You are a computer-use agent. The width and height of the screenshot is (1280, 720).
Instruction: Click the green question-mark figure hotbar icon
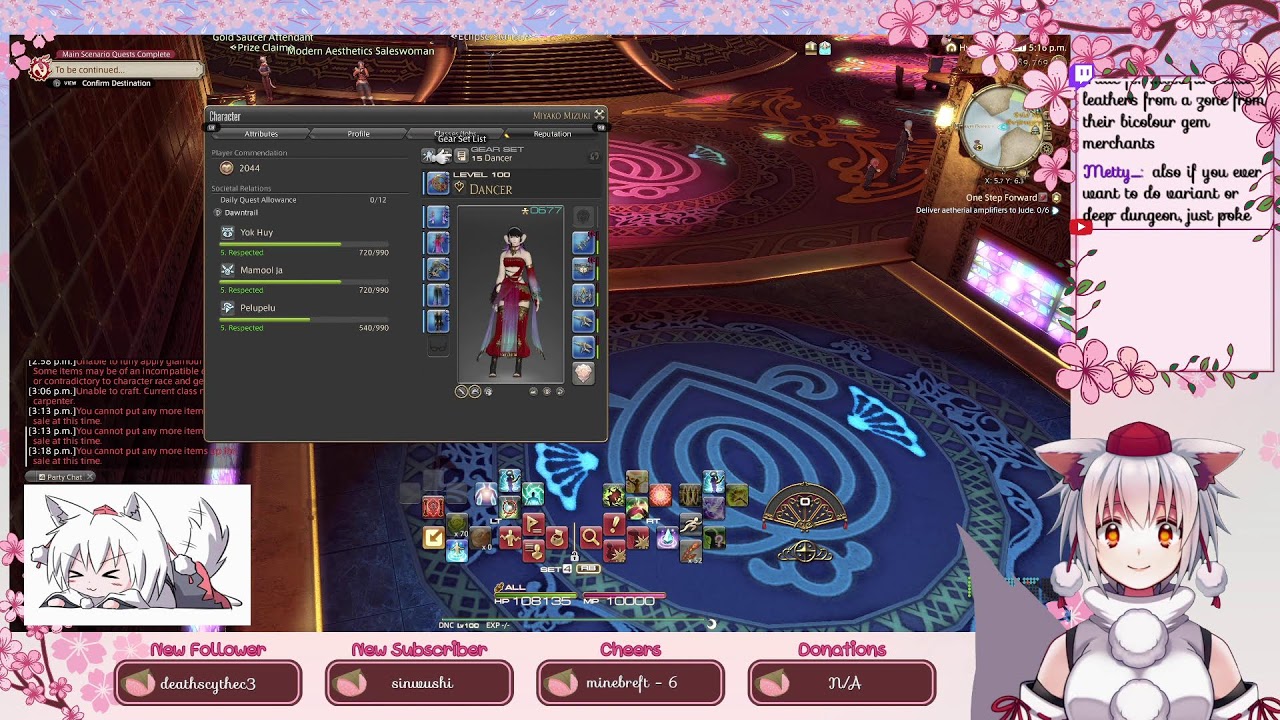(x=714, y=537)
